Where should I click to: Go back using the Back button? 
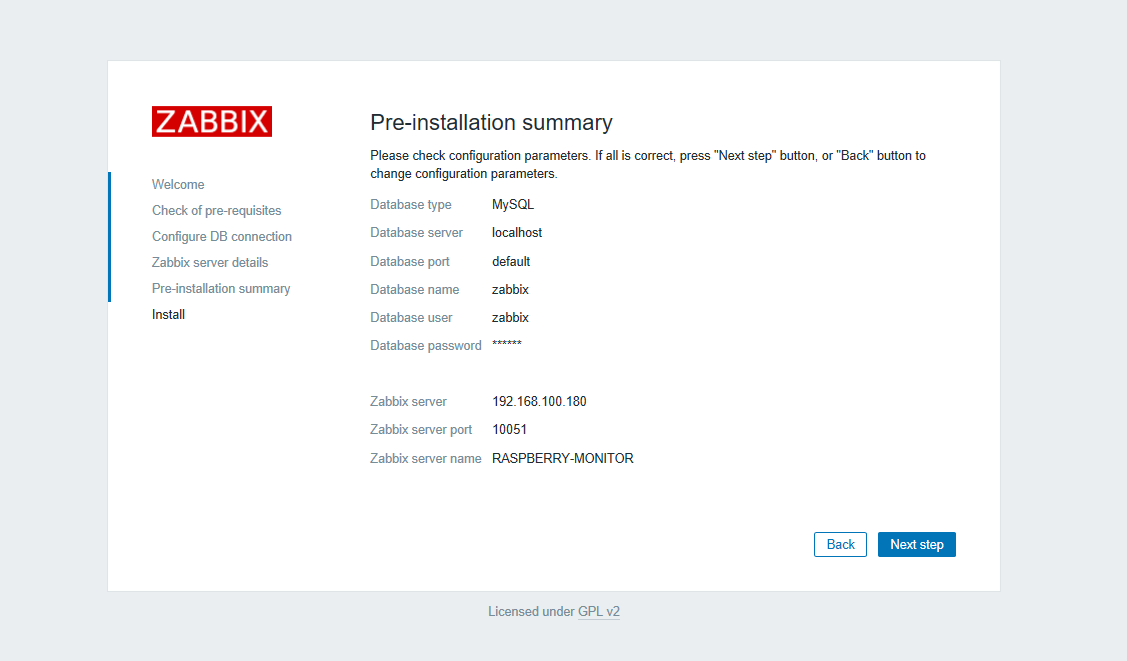(x=840, y=544)
